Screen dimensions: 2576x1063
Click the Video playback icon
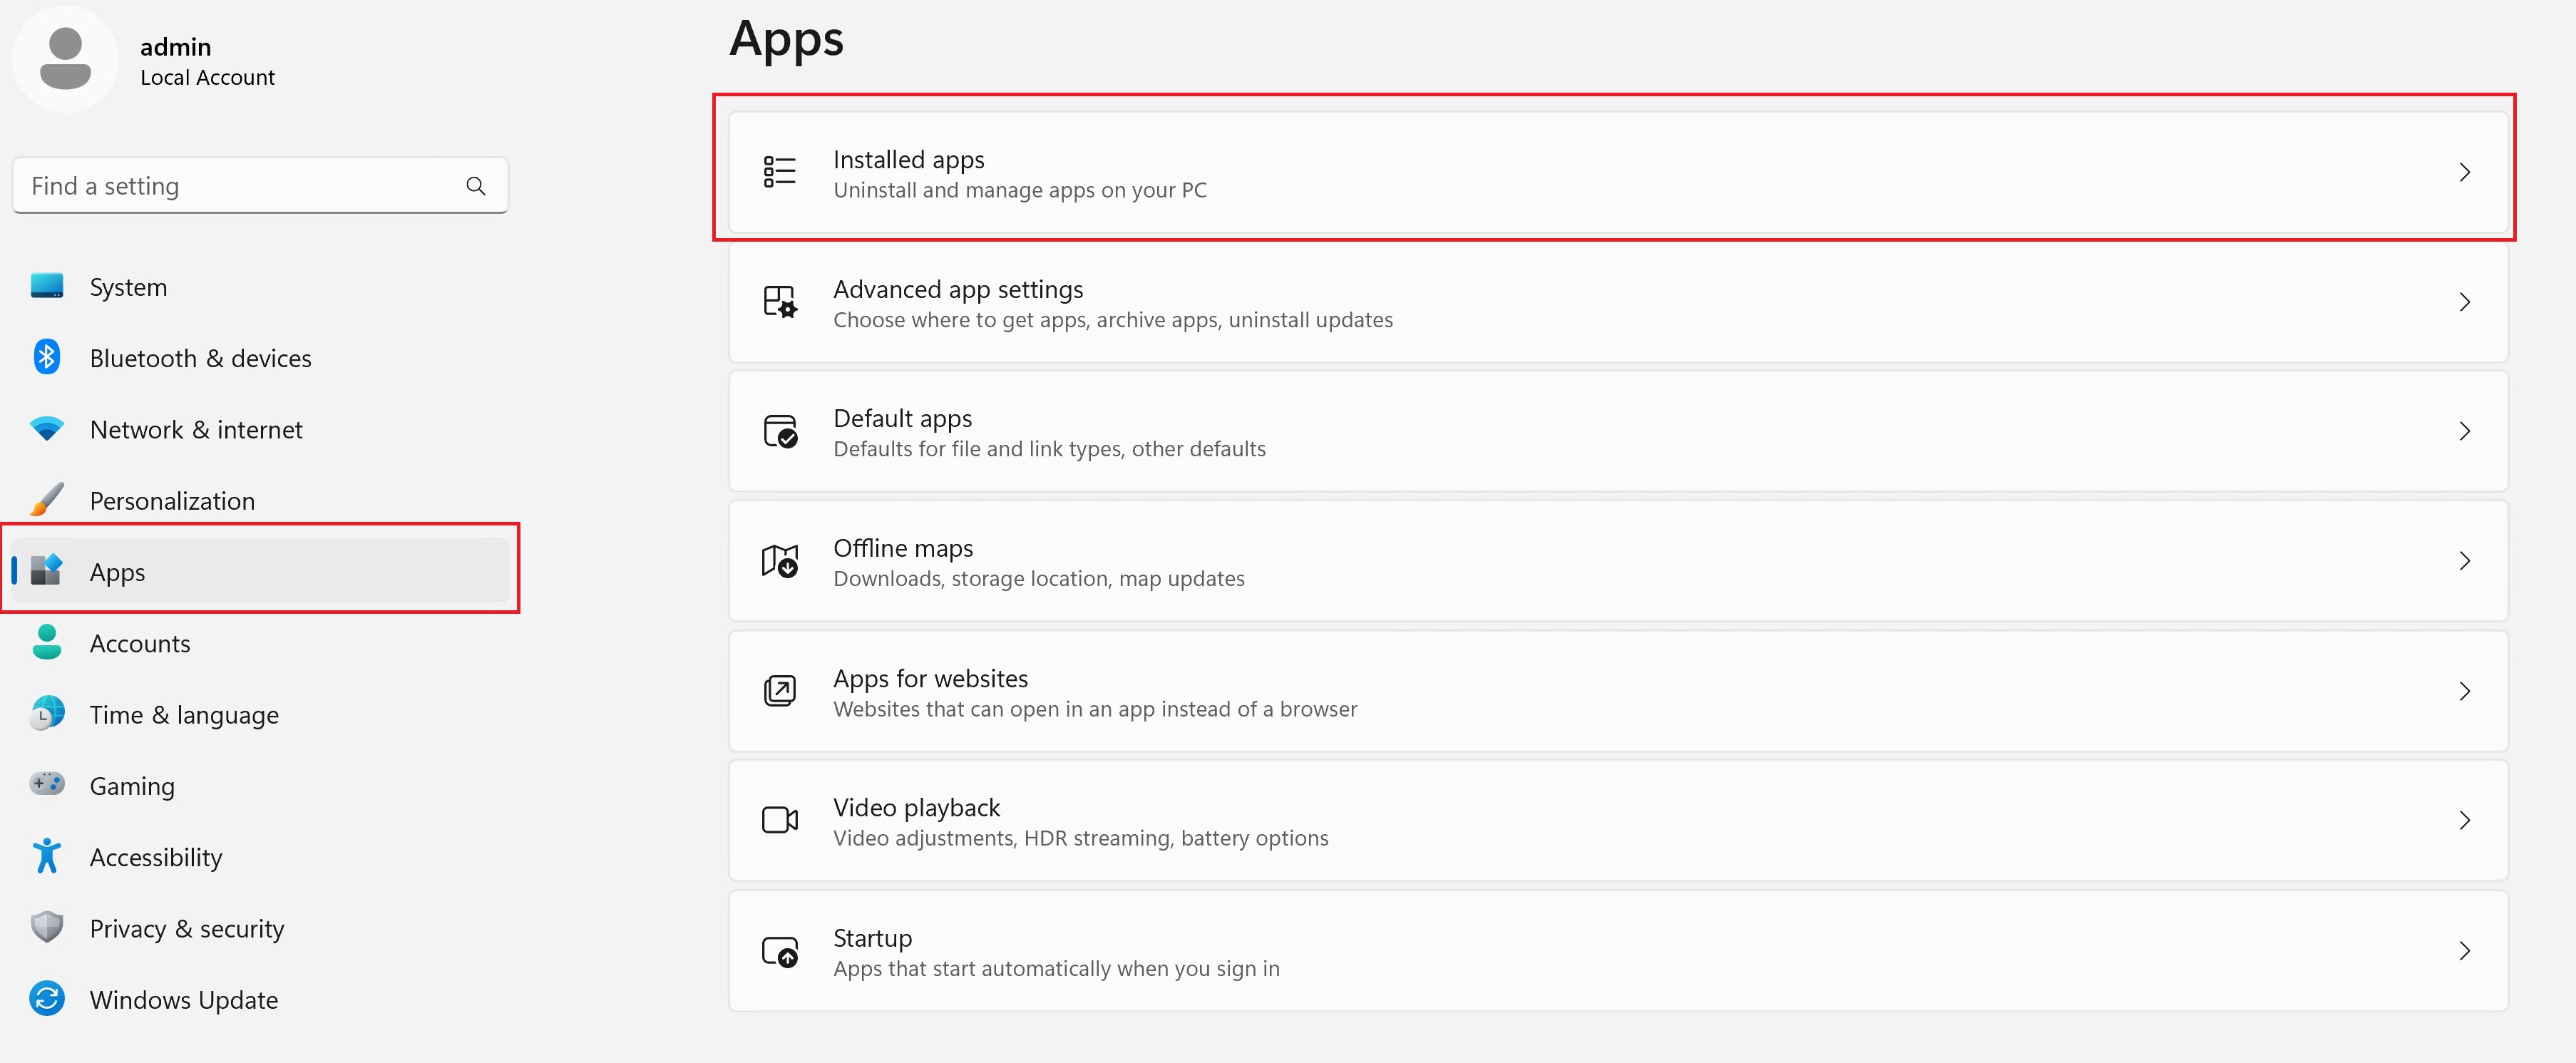click(x=779, y=820)
